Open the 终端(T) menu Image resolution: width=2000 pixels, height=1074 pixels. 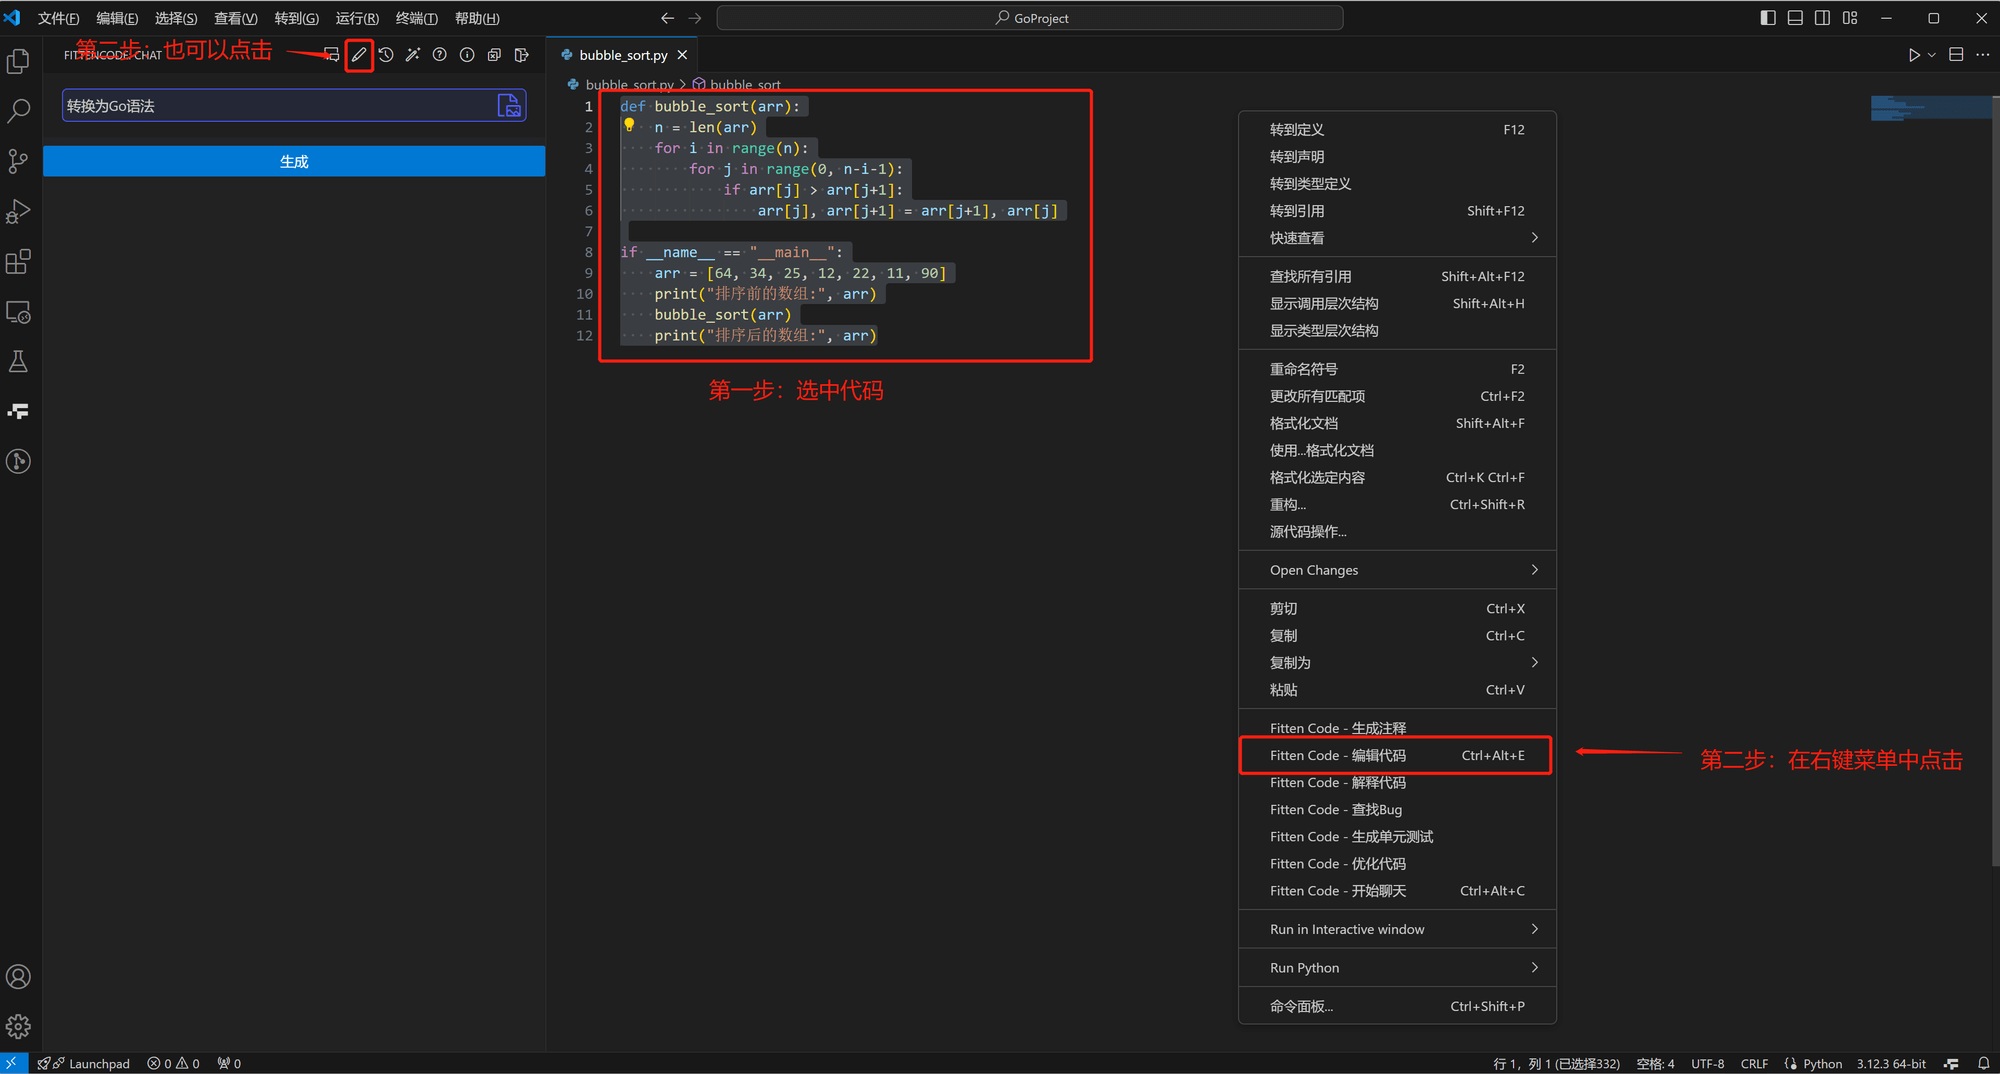click(x=416, y=18)
